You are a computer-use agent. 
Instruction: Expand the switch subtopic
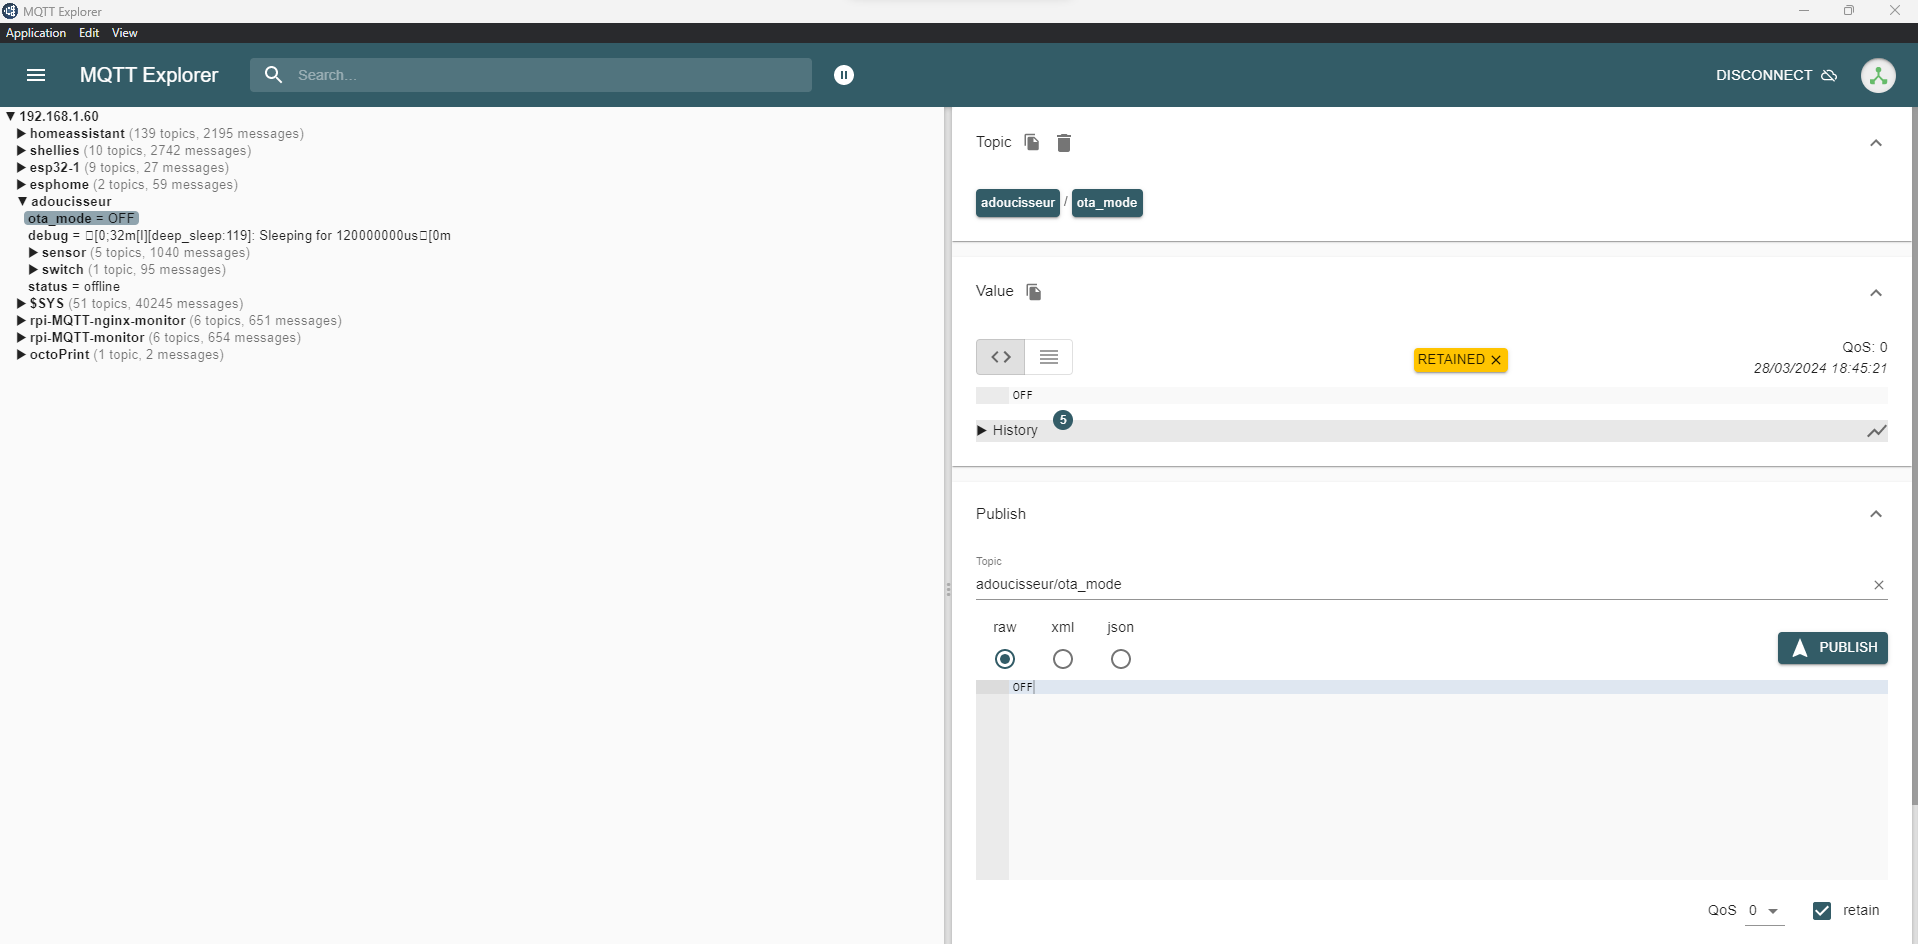click(33, 270)
